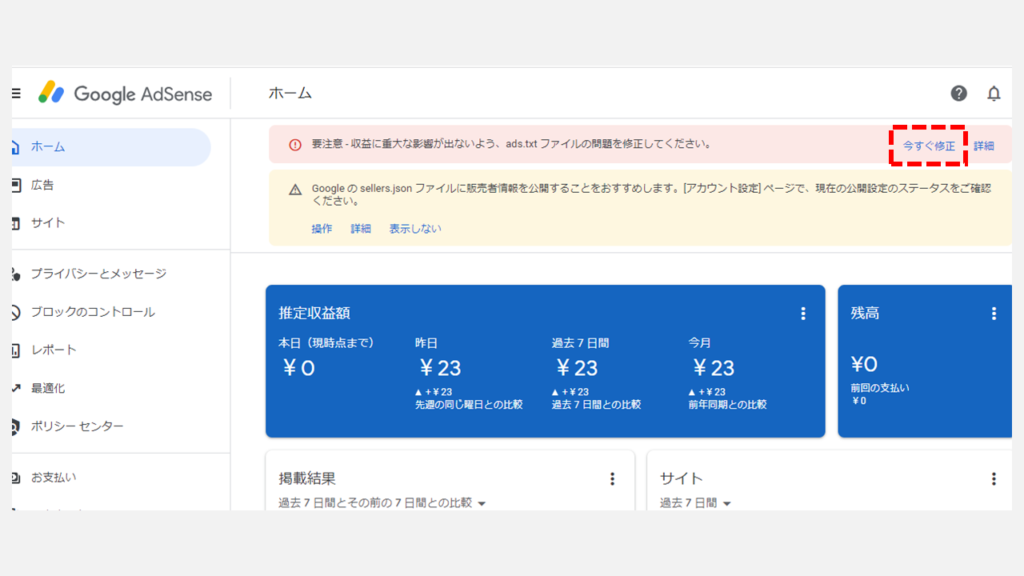
Task: Click 詳細 link in red alert
Action: pos(984,146)
